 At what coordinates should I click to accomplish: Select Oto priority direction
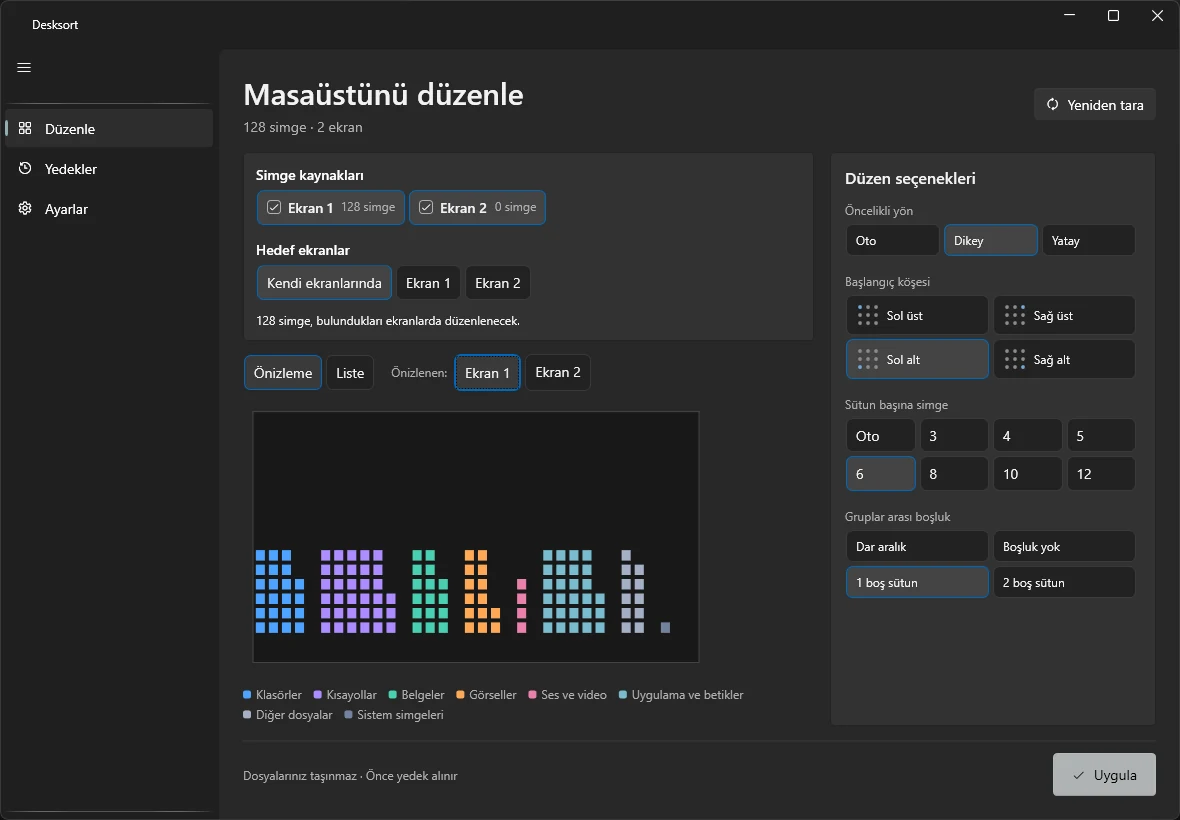tap(893, 240)
